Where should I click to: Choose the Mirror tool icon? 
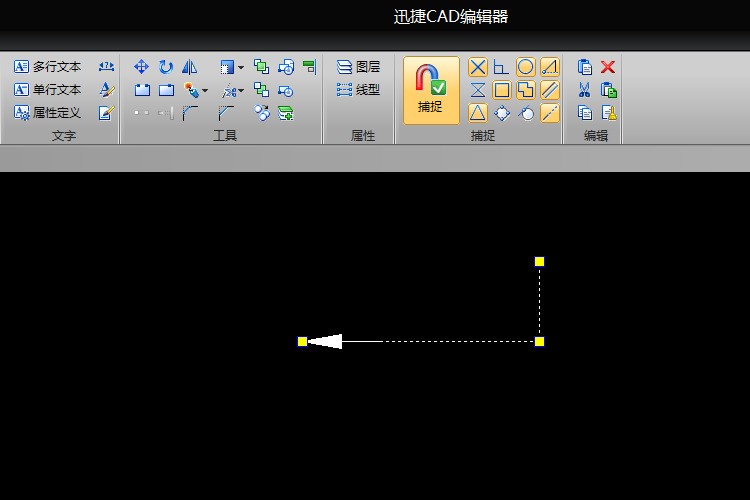pos(190,67)
